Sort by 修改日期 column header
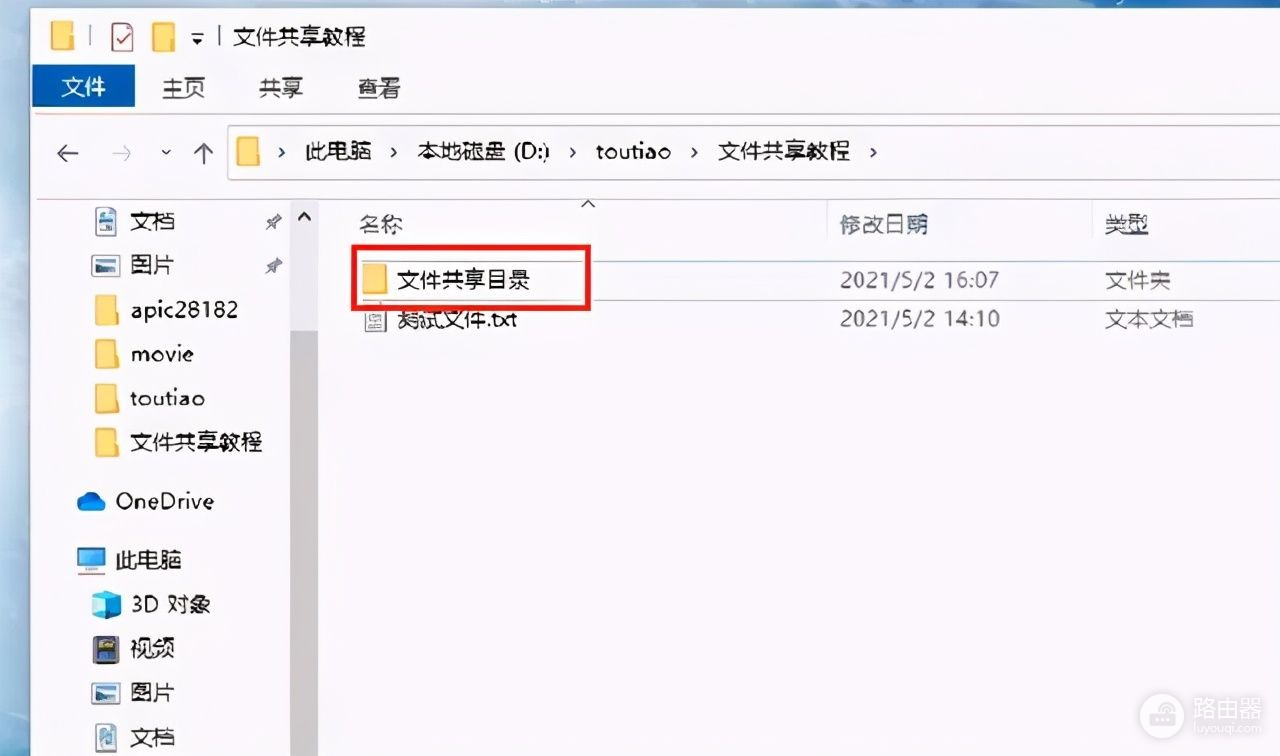The image size is (1280, 756). coord(883,225)
